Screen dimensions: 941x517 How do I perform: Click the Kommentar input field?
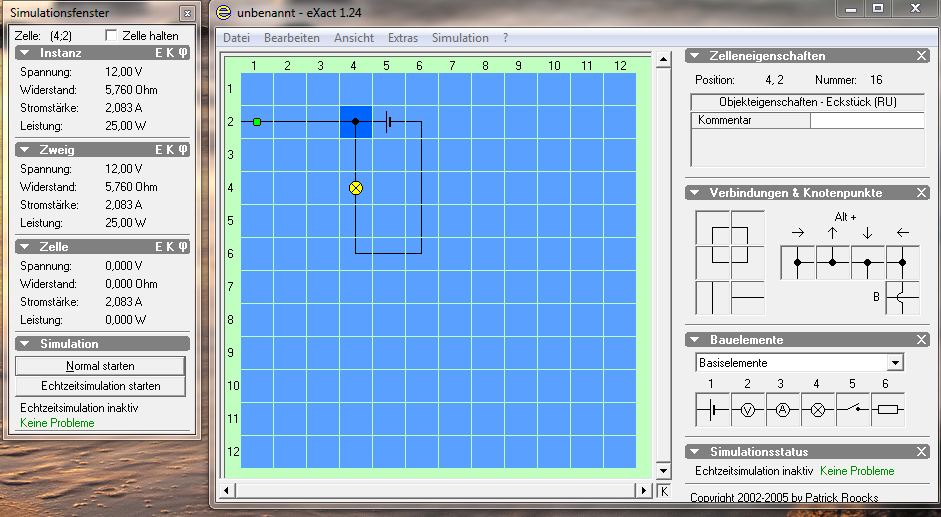pyautogui.click(x=866, y=120)
